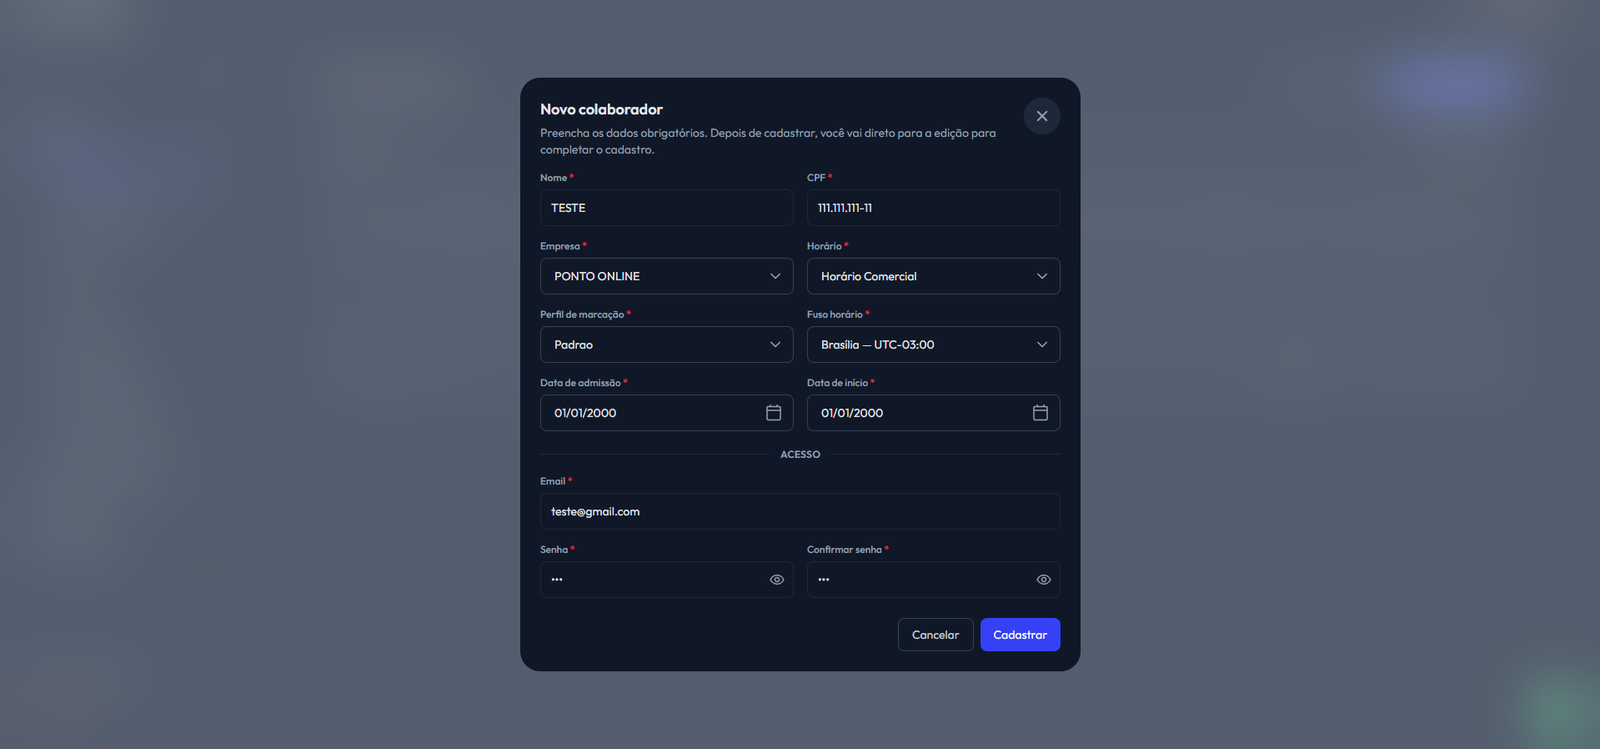Show the Confirmar senha password text
Viewport: 1600px width, 749px height.
click(x=1043, y=580)
